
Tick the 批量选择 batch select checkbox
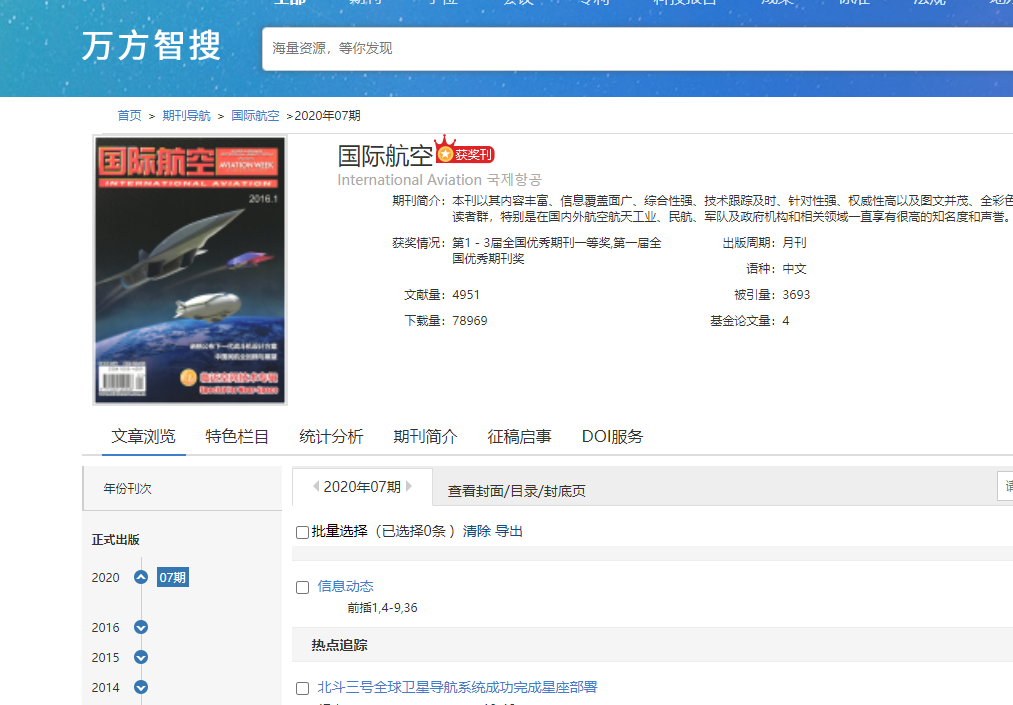point(302,532)
